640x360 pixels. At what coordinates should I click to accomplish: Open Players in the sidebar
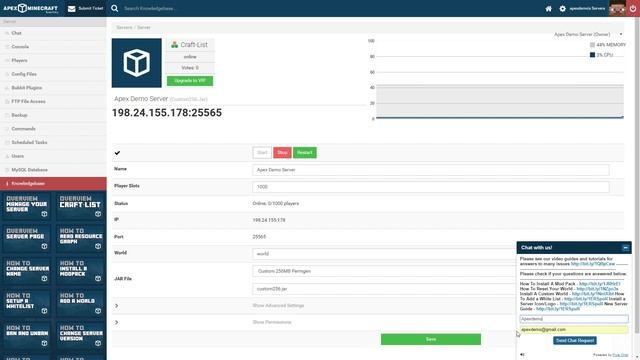pyautogui.click(x=53, y=60)
